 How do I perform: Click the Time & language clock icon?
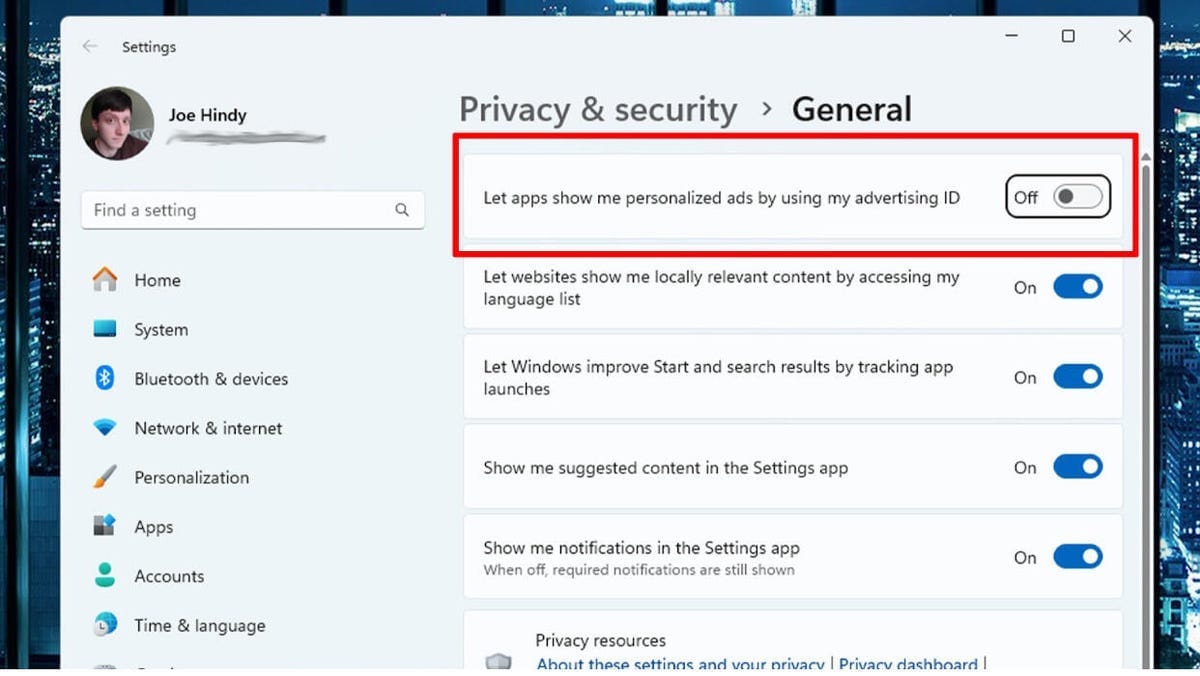pos(105,625)
